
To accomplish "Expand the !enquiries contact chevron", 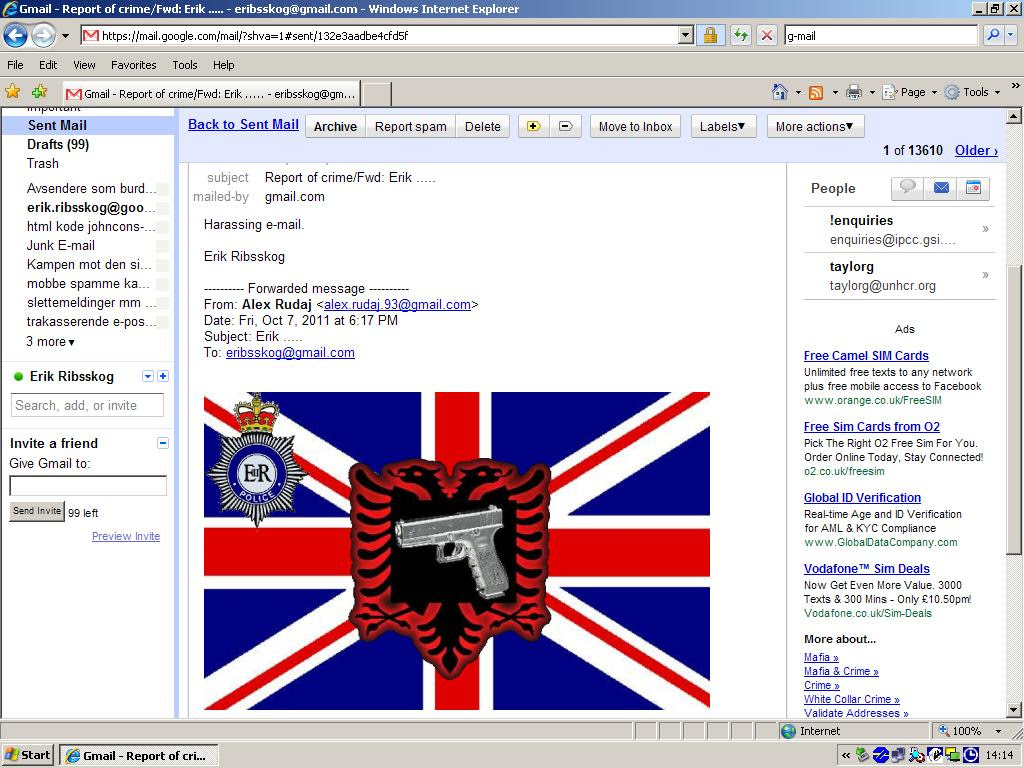I will (985, 229).
